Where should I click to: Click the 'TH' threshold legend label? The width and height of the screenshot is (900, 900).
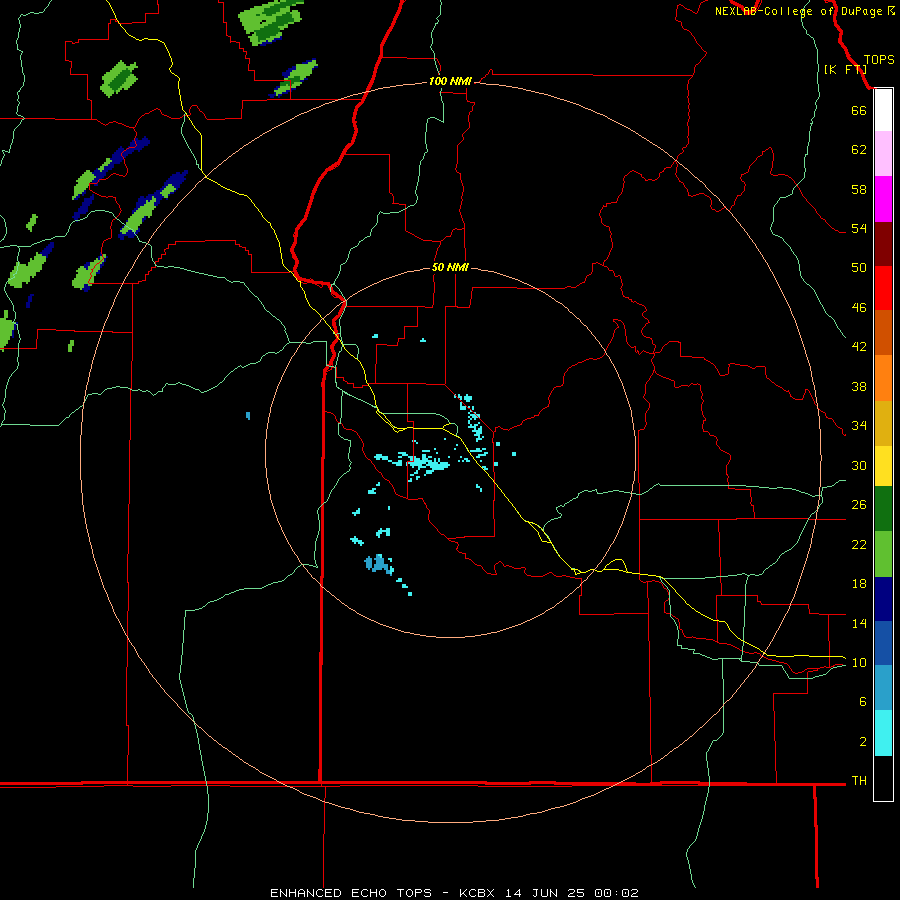[859, 780]
